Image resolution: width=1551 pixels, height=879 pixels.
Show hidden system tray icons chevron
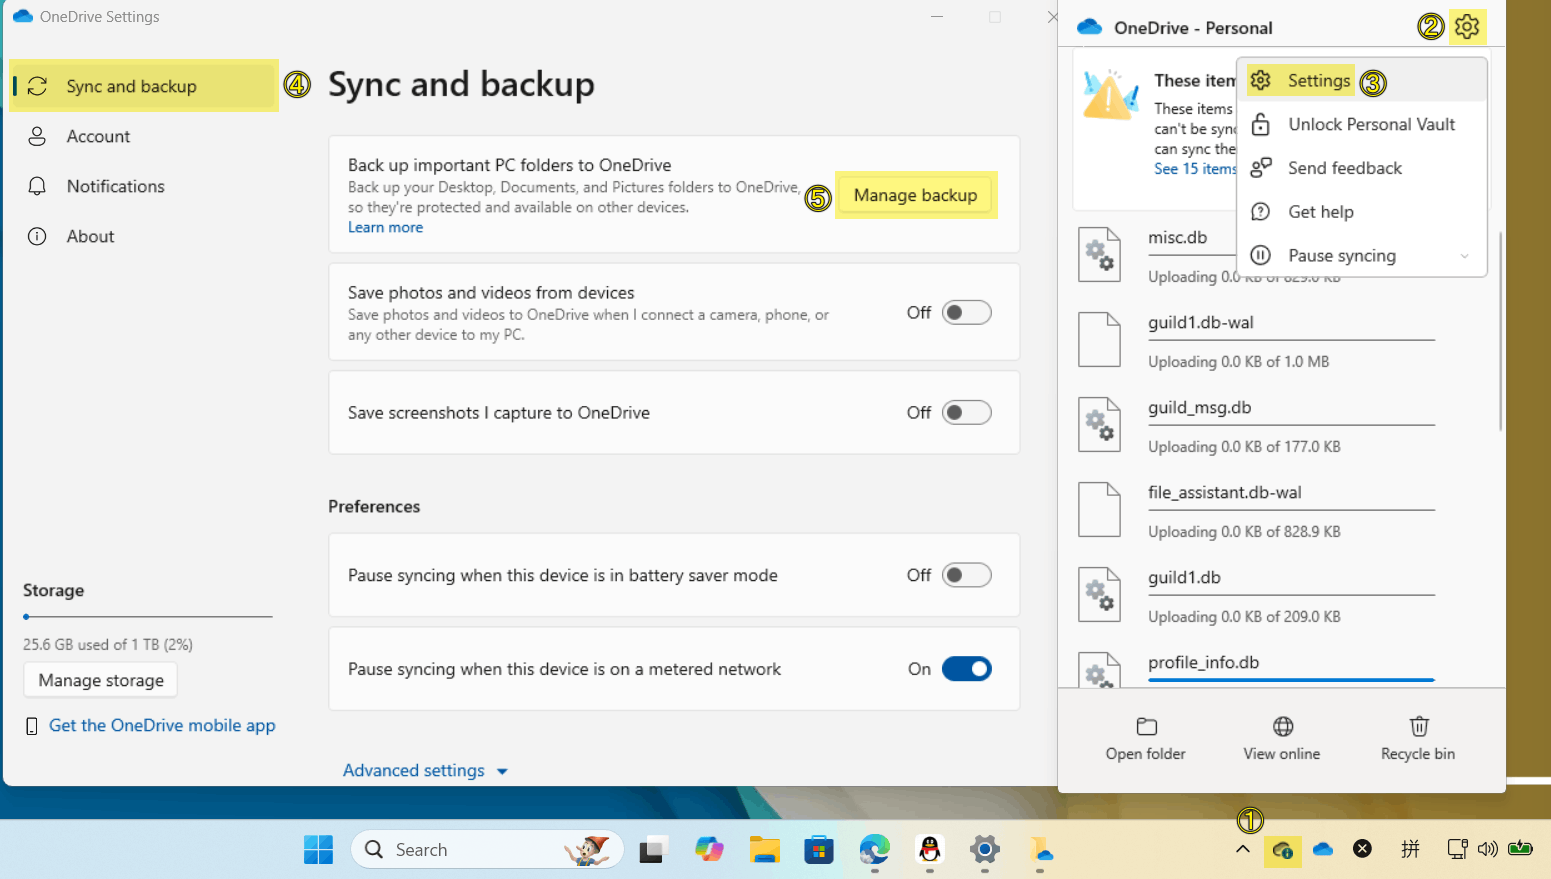[x=1242, y=850]
